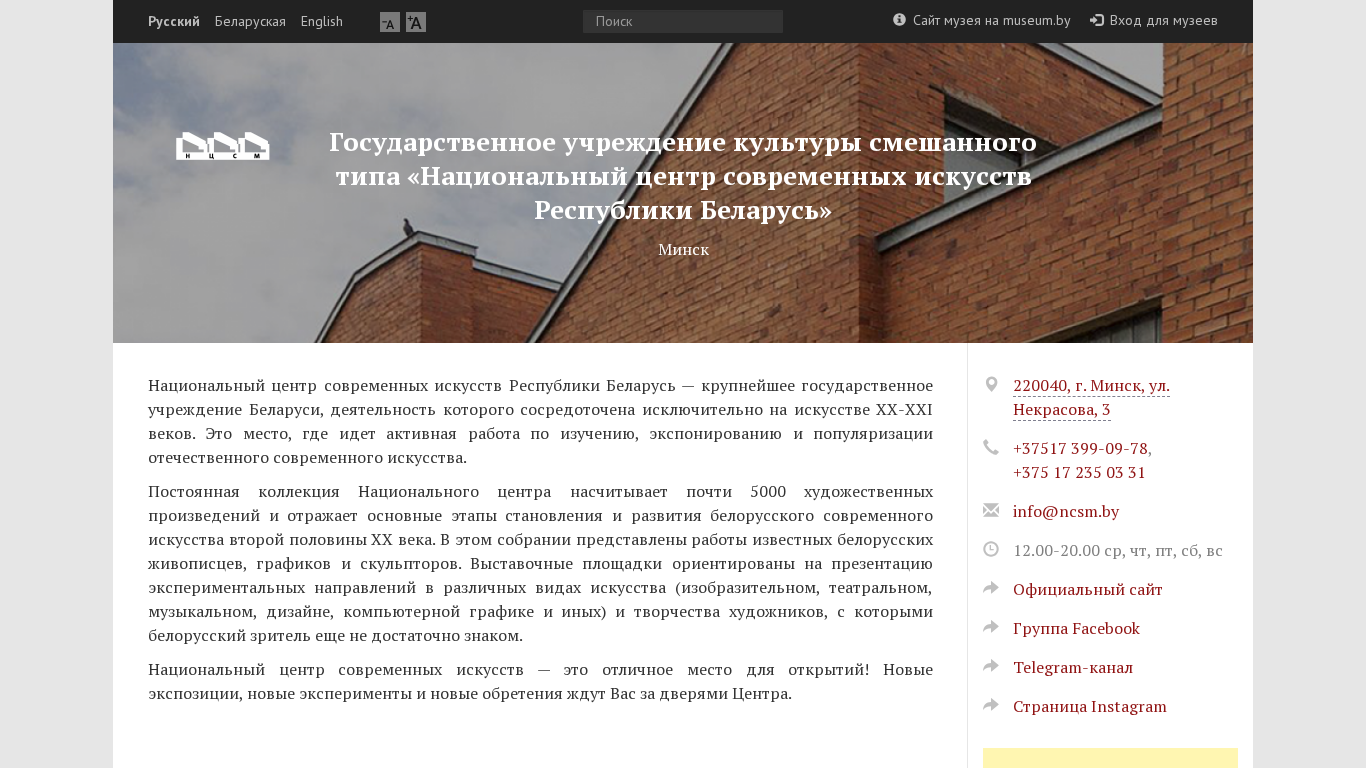
Task: Click the first paragraph starting Национальный центр
Action: pos(540,421)
